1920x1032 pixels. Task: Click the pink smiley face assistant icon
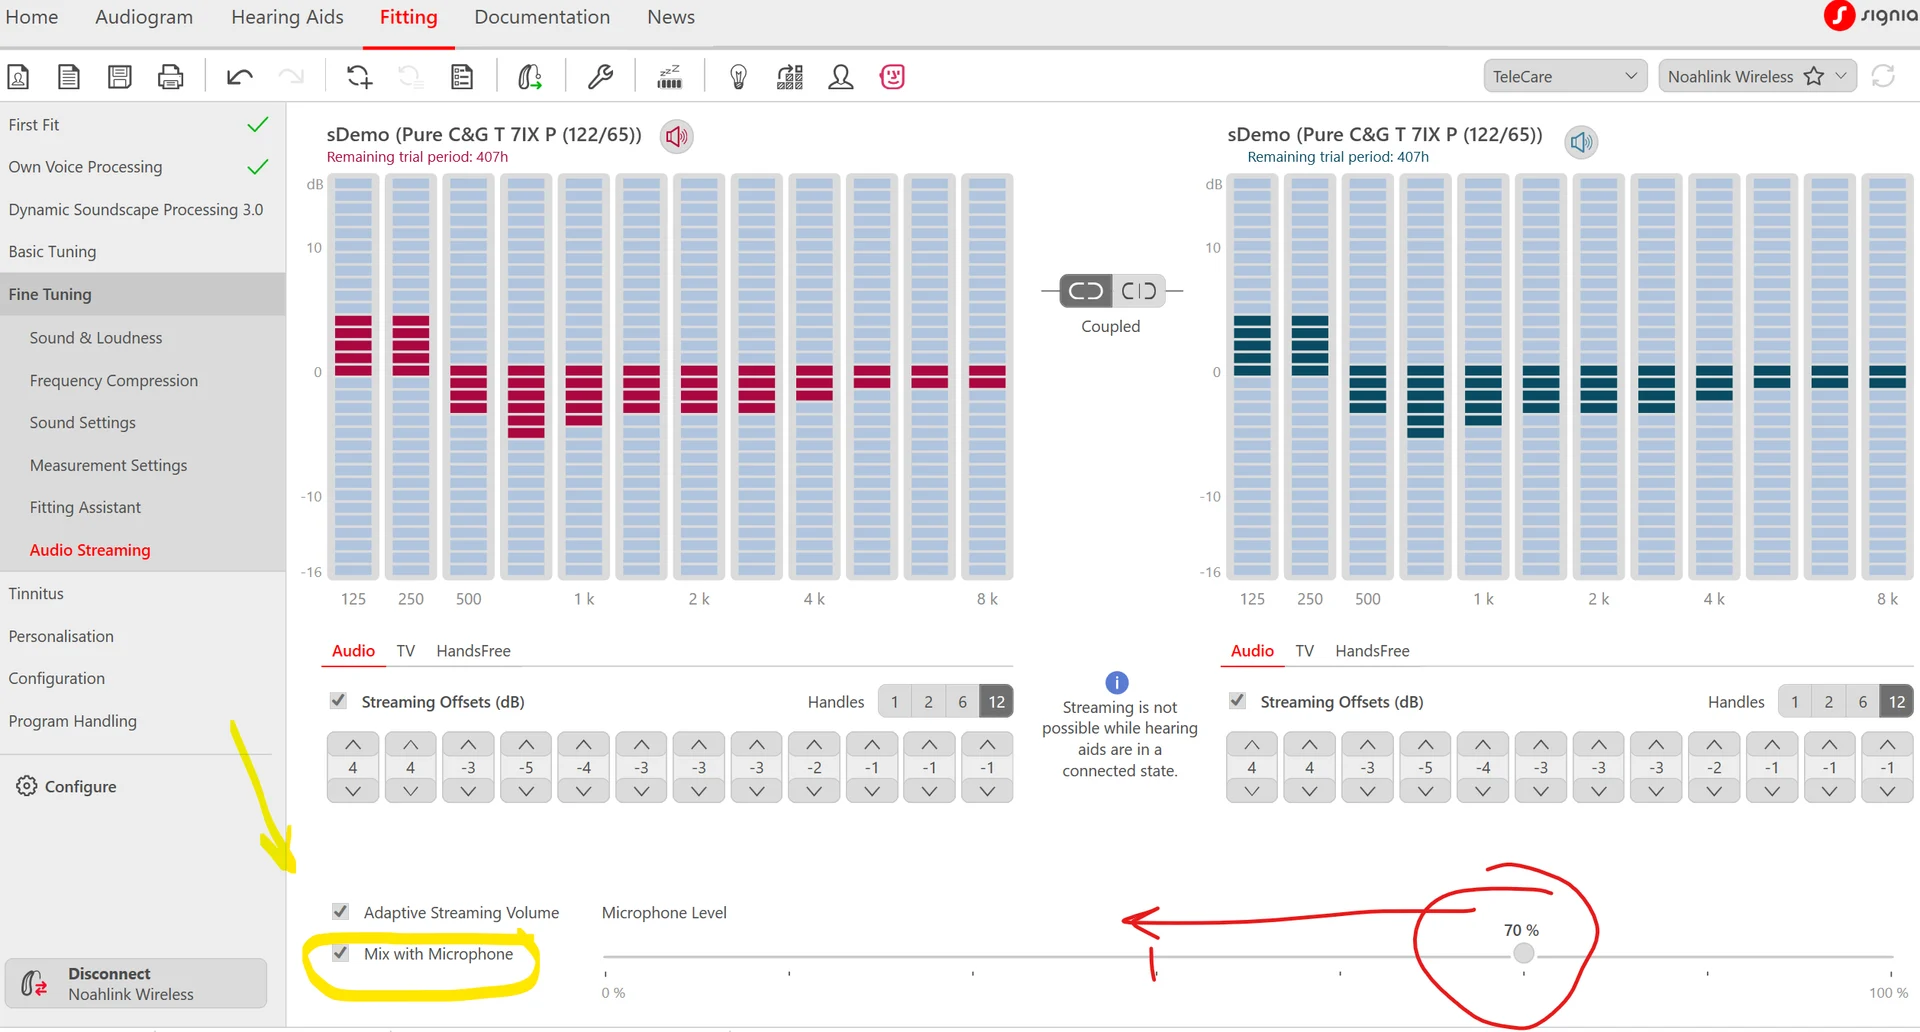[892, 77]
